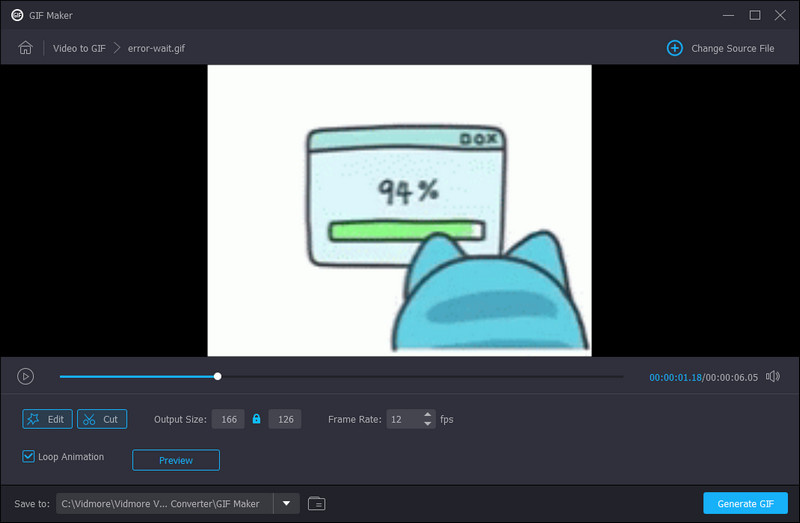Image resolution: width=800 pixels, height=523 pixels.
Task: Increase frame rate with up arrow
Action: point(428,415)
